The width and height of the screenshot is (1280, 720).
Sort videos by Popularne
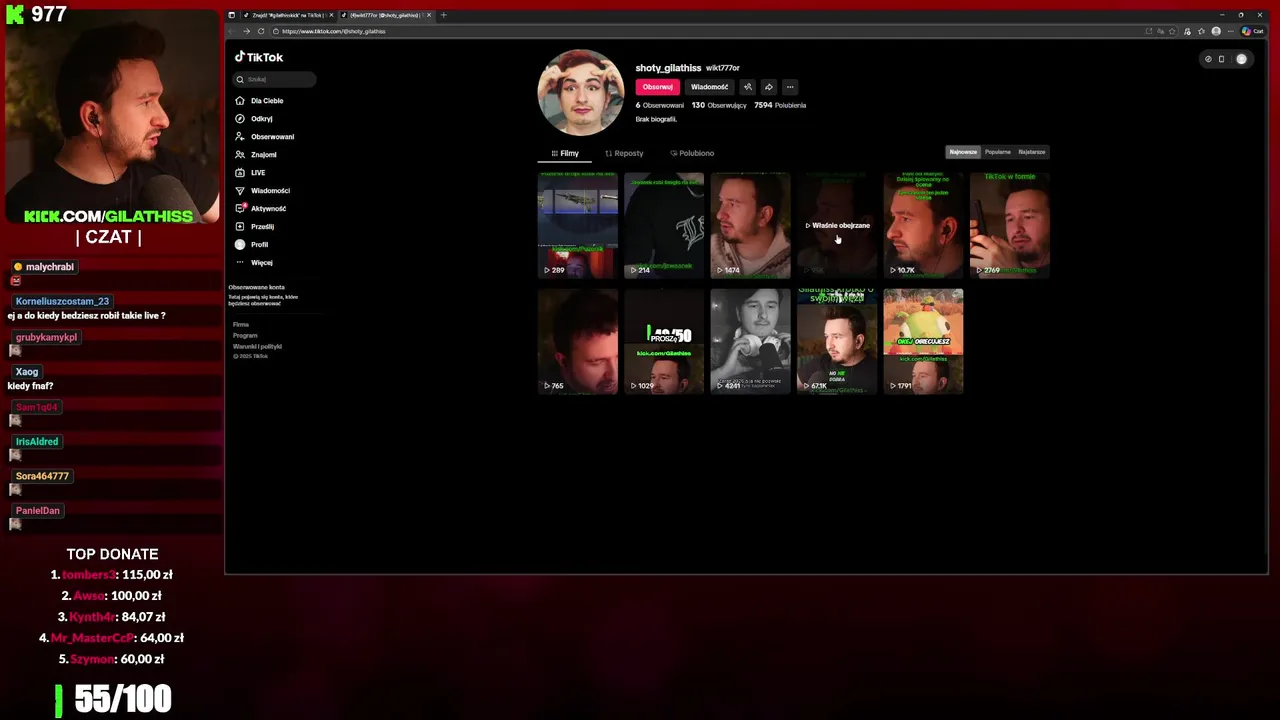[x=997, y=152]
